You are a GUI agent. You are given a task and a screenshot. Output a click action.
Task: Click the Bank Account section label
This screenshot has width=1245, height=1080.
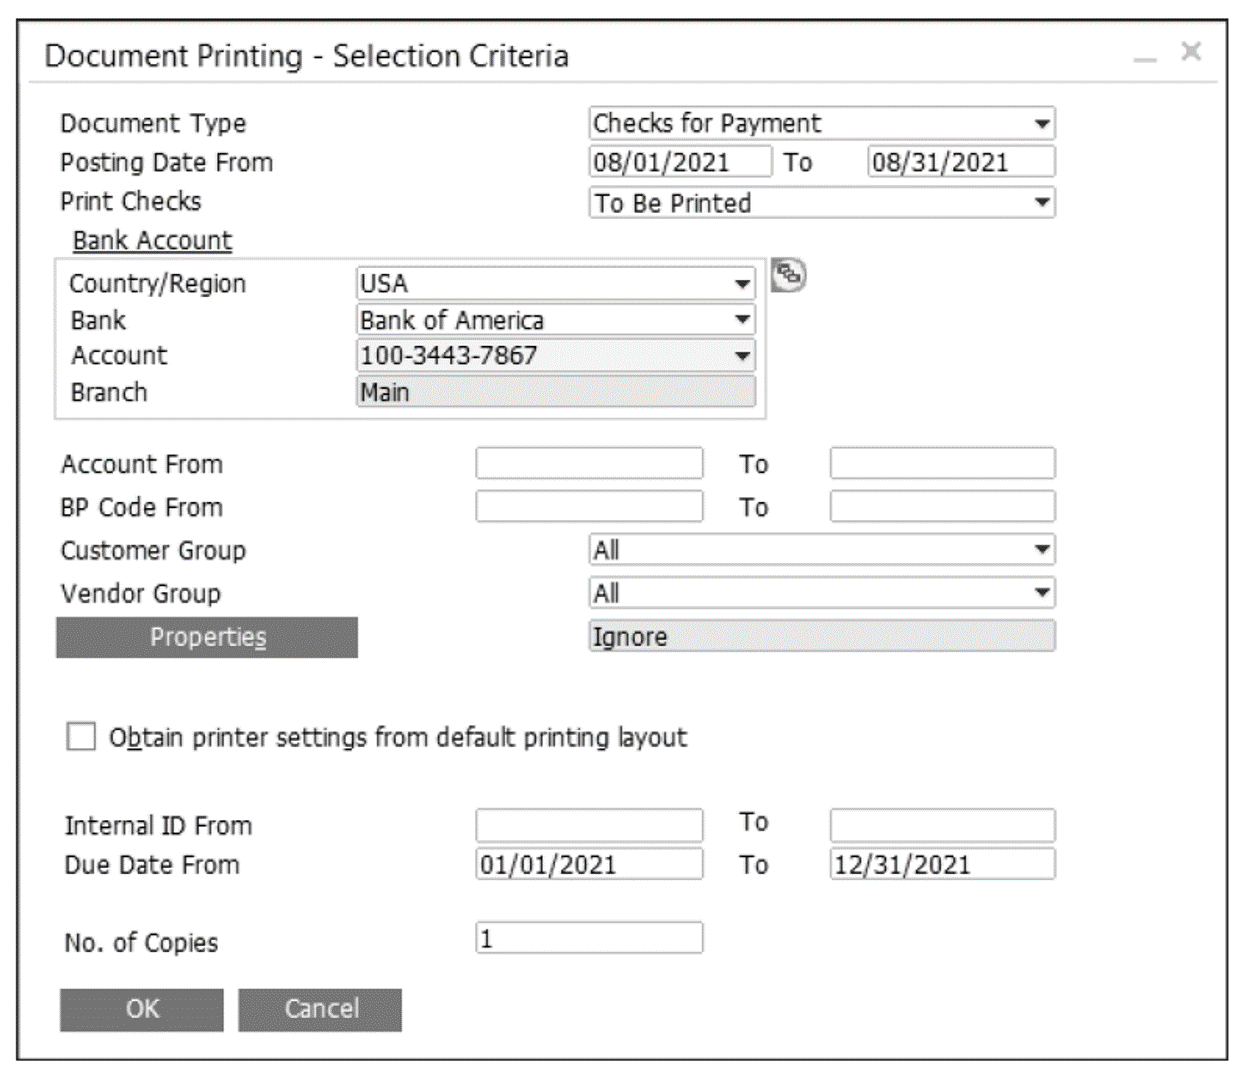tap(150, 240)
